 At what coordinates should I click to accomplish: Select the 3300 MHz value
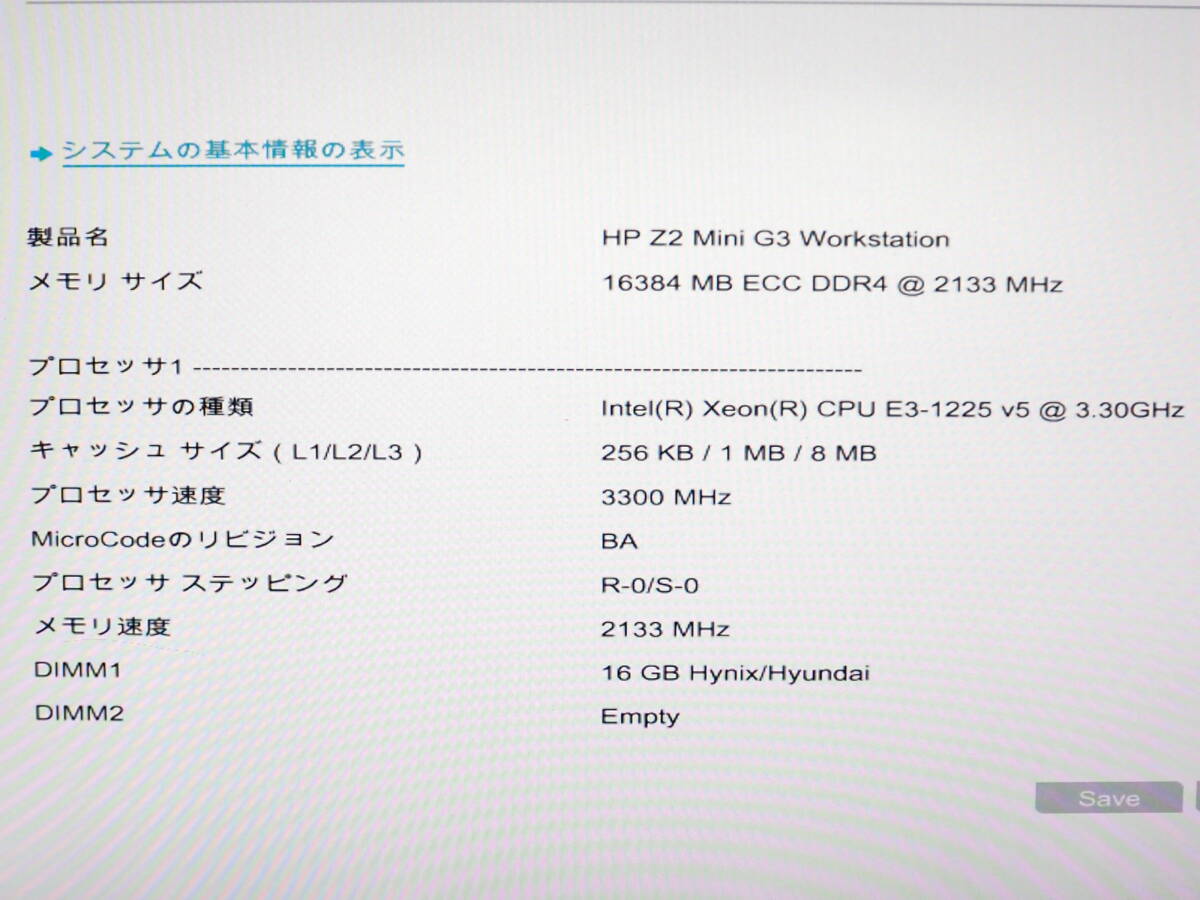click(x=666, y=497)
